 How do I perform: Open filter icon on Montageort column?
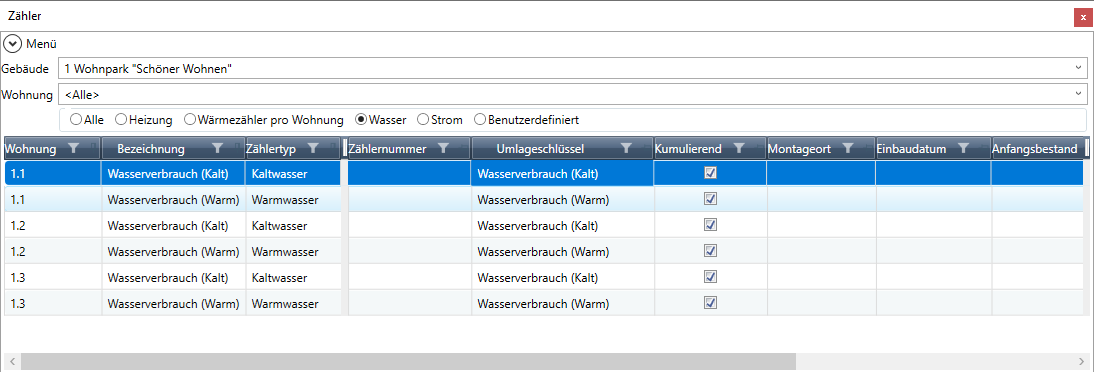848,148
